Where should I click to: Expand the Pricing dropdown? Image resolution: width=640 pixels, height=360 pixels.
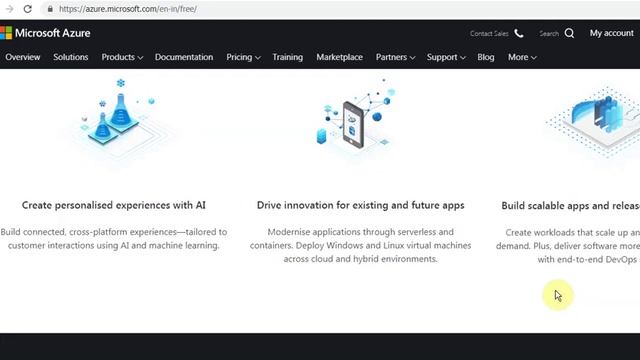243,57
